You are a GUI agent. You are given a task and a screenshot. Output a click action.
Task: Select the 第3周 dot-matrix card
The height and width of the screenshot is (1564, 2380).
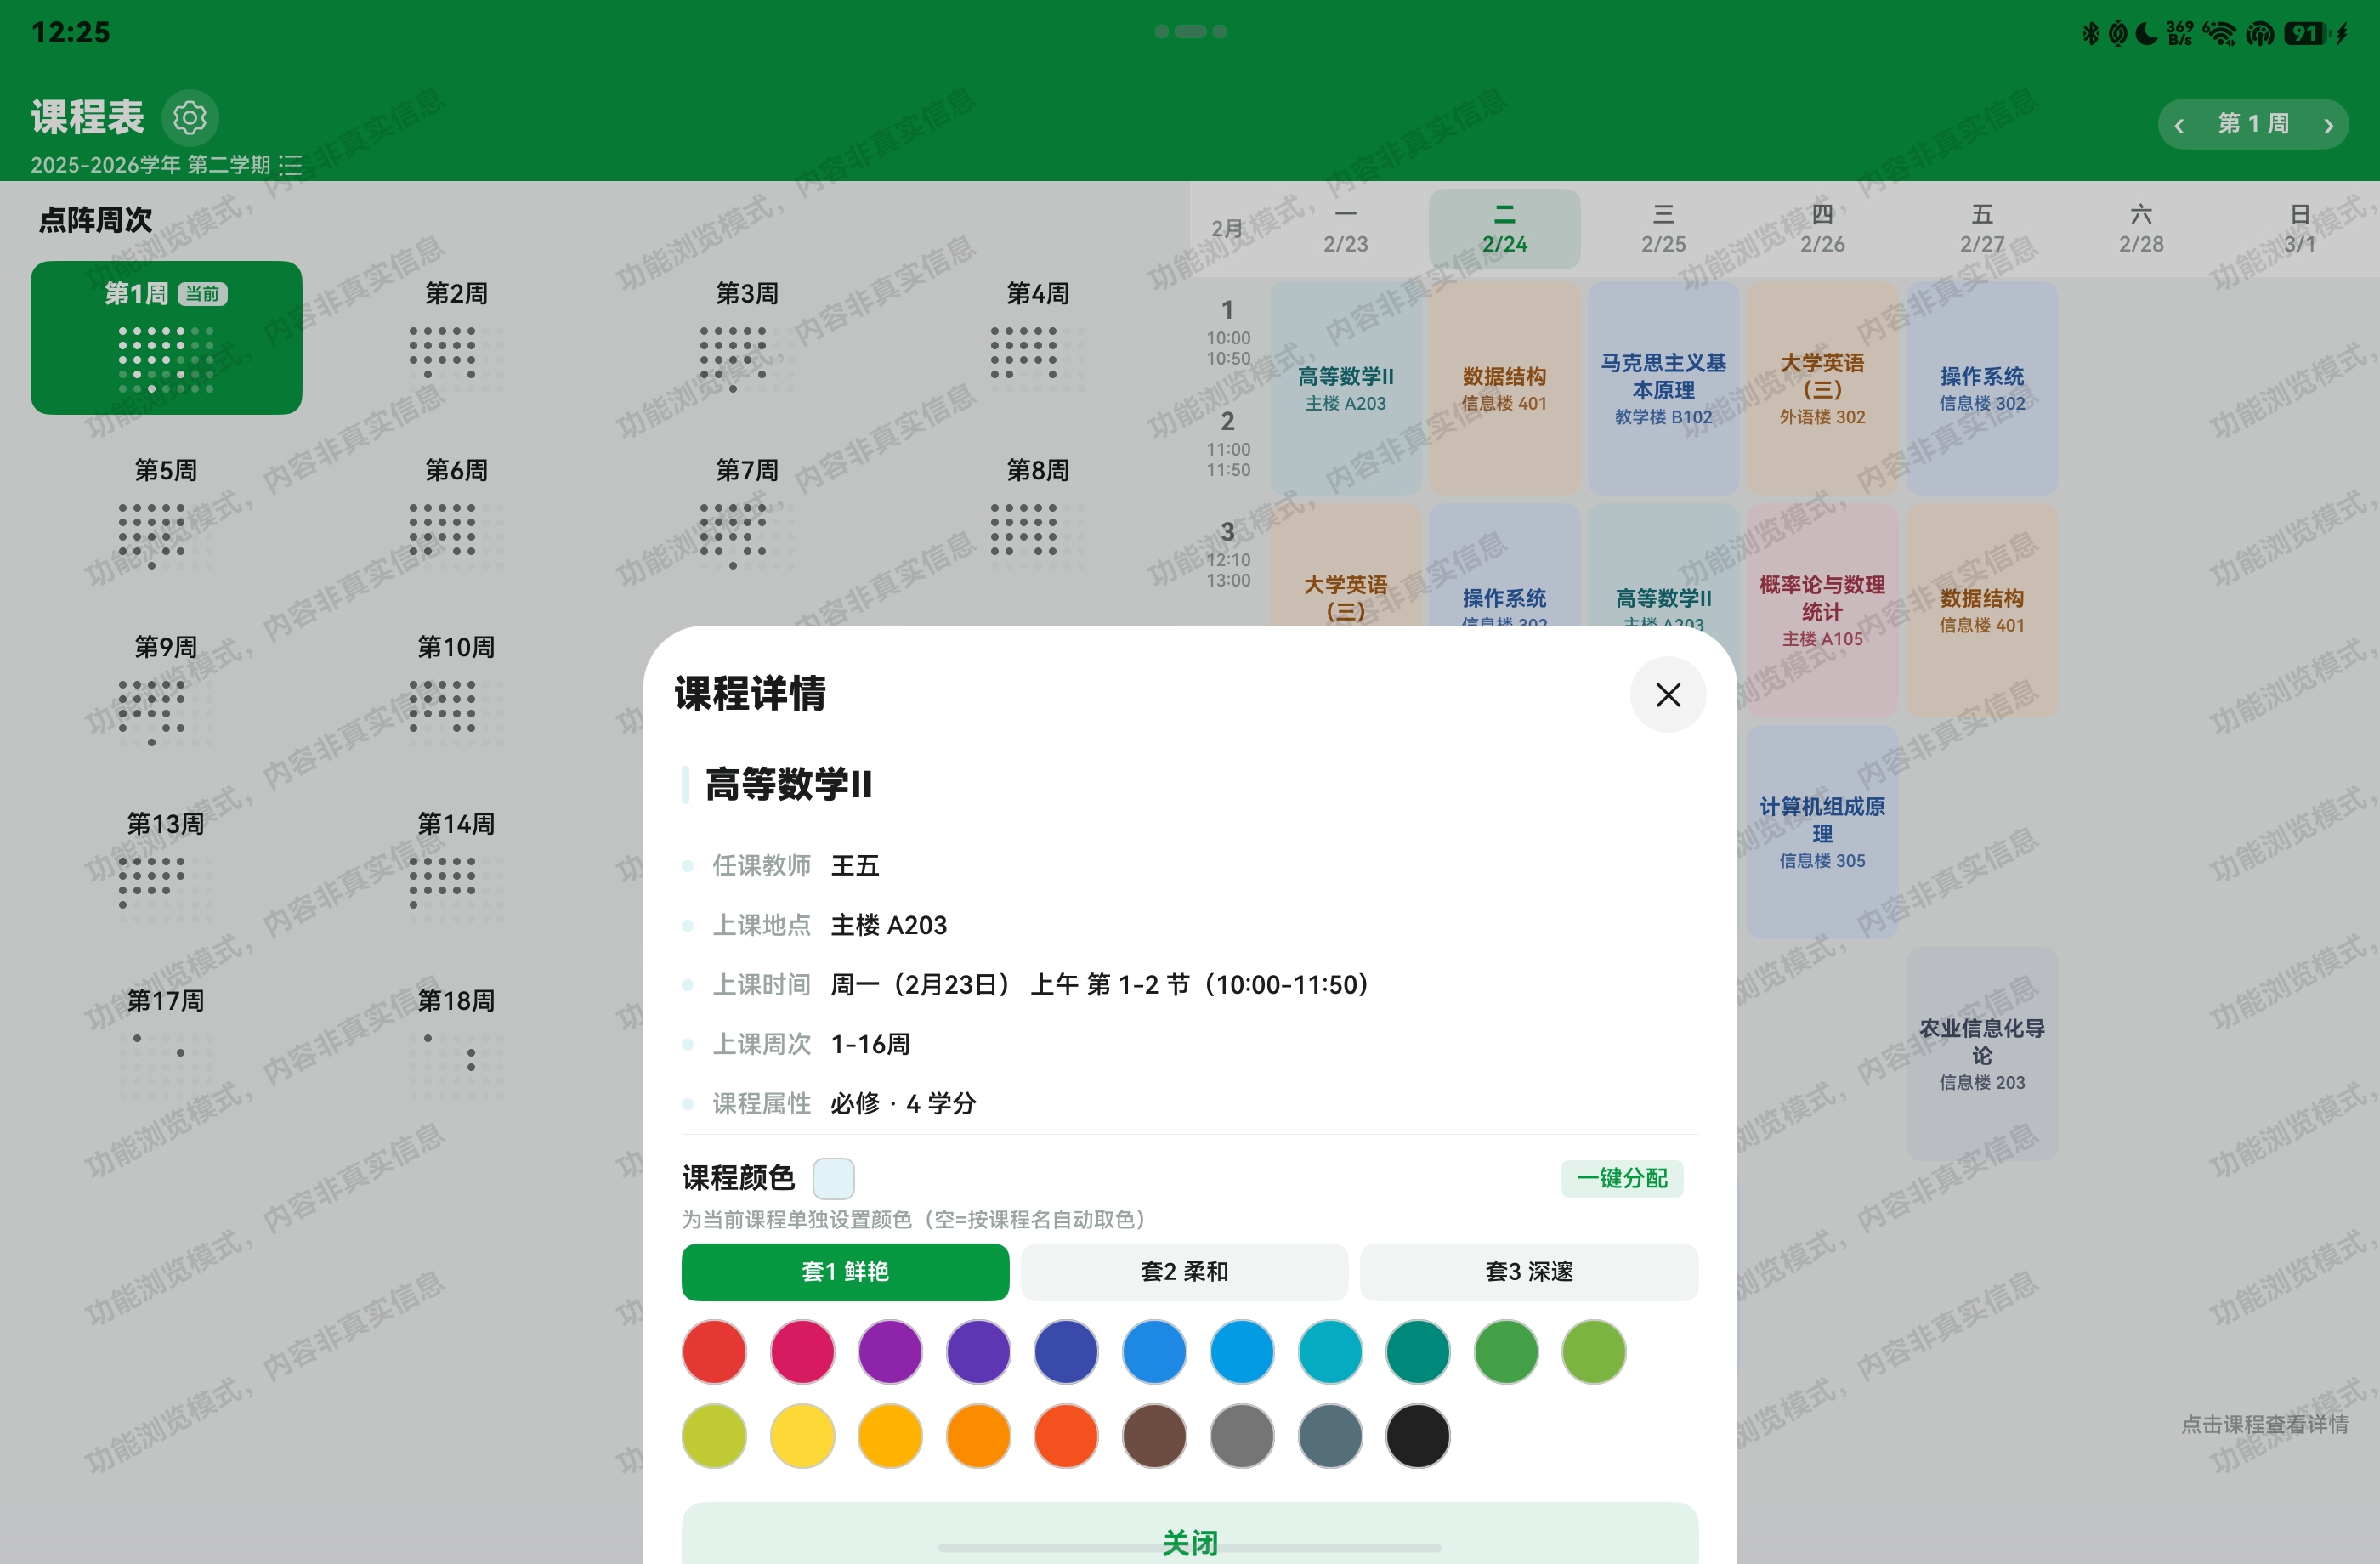point(747,338)
